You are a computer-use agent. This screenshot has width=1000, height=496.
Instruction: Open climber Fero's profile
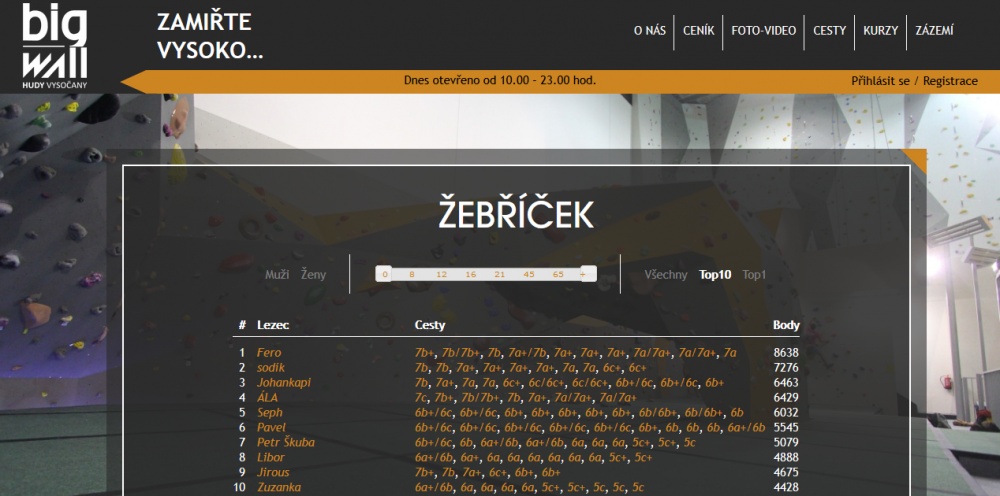point(269,353)
